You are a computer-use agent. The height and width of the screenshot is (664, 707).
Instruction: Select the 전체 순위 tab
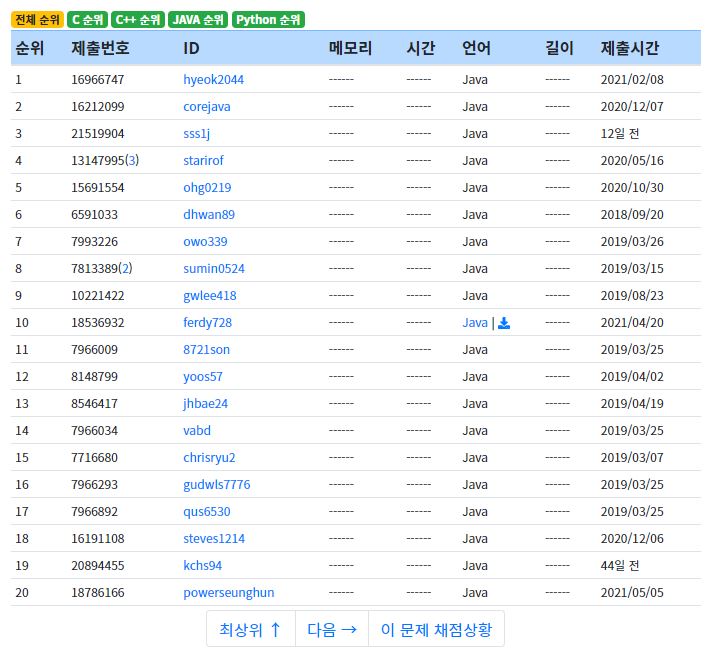coord(37,19)
